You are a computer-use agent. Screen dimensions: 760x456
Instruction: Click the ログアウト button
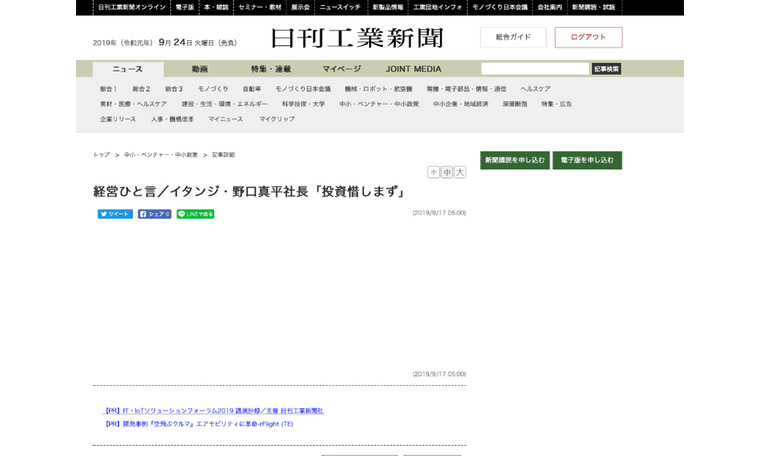[x=588, y=37]
